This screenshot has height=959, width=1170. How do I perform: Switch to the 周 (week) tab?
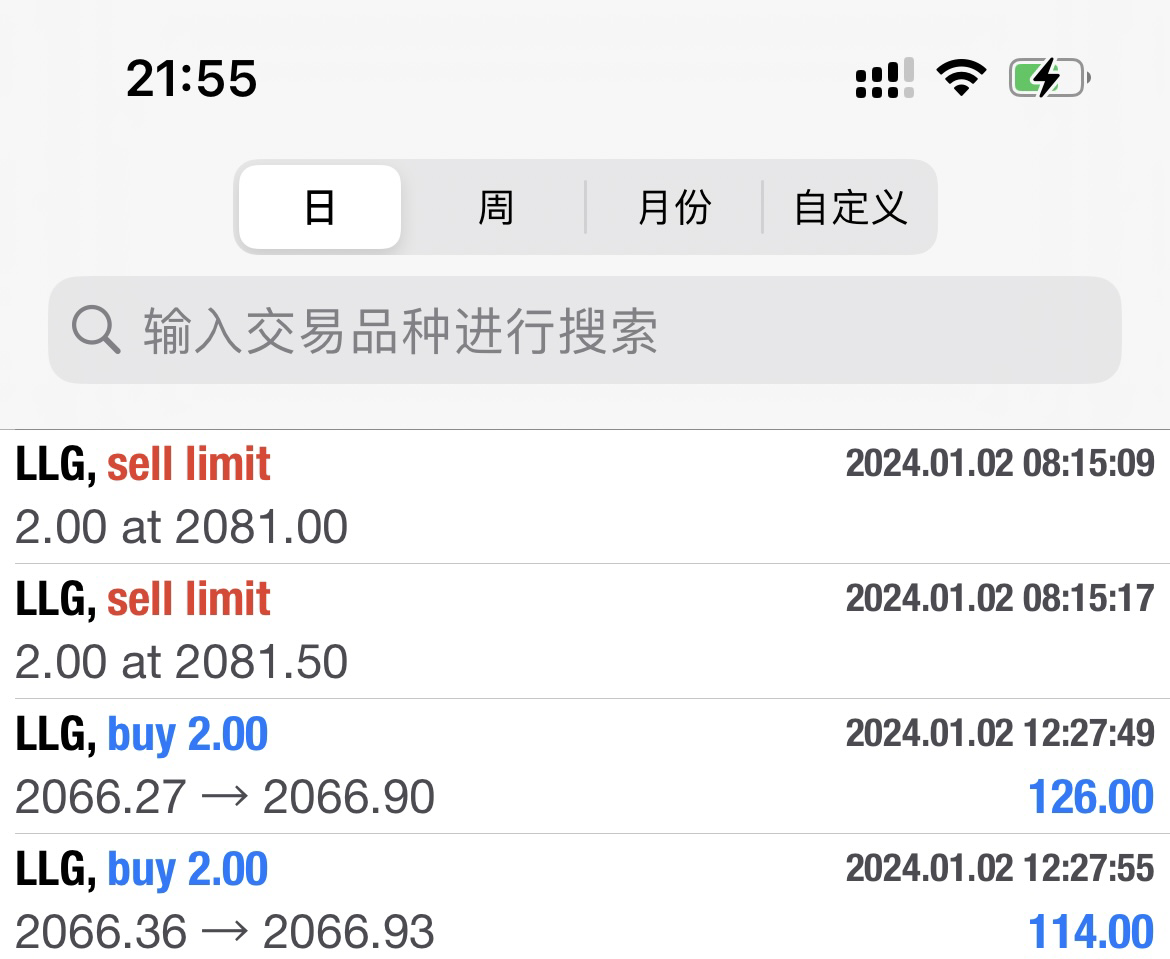(x=495, y=207)
